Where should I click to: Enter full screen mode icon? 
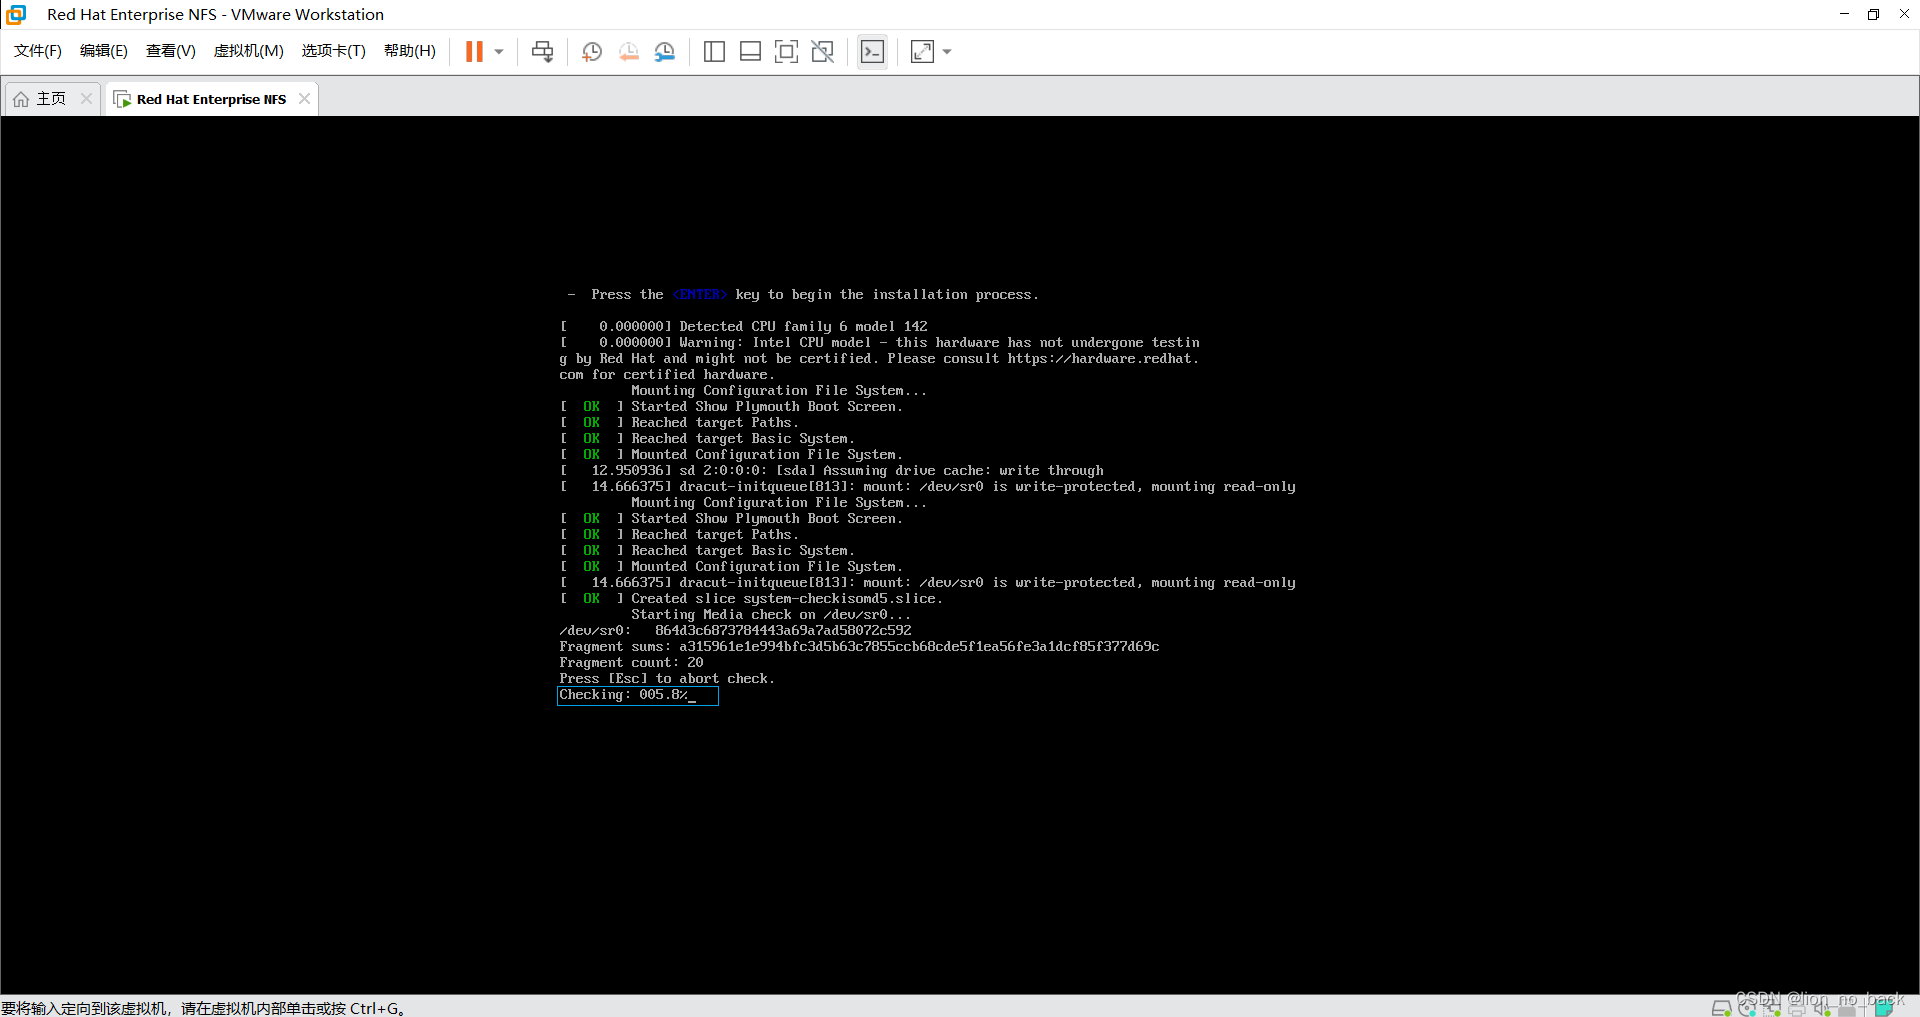point(787,52)
